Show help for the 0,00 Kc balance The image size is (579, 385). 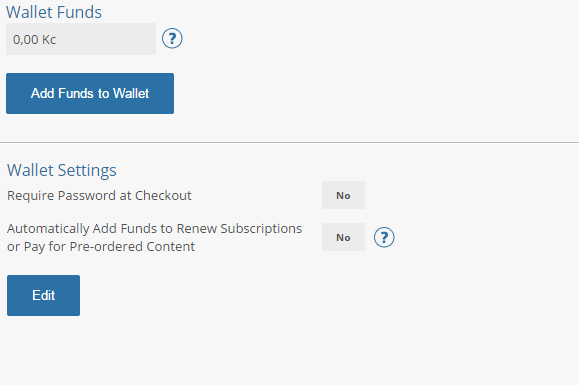pyautogui.click(x=172, y=38)
